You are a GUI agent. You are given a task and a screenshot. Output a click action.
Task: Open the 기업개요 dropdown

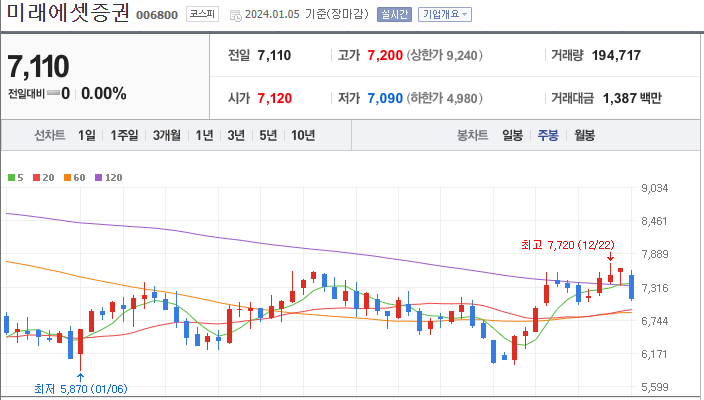[x=444, y=14]
